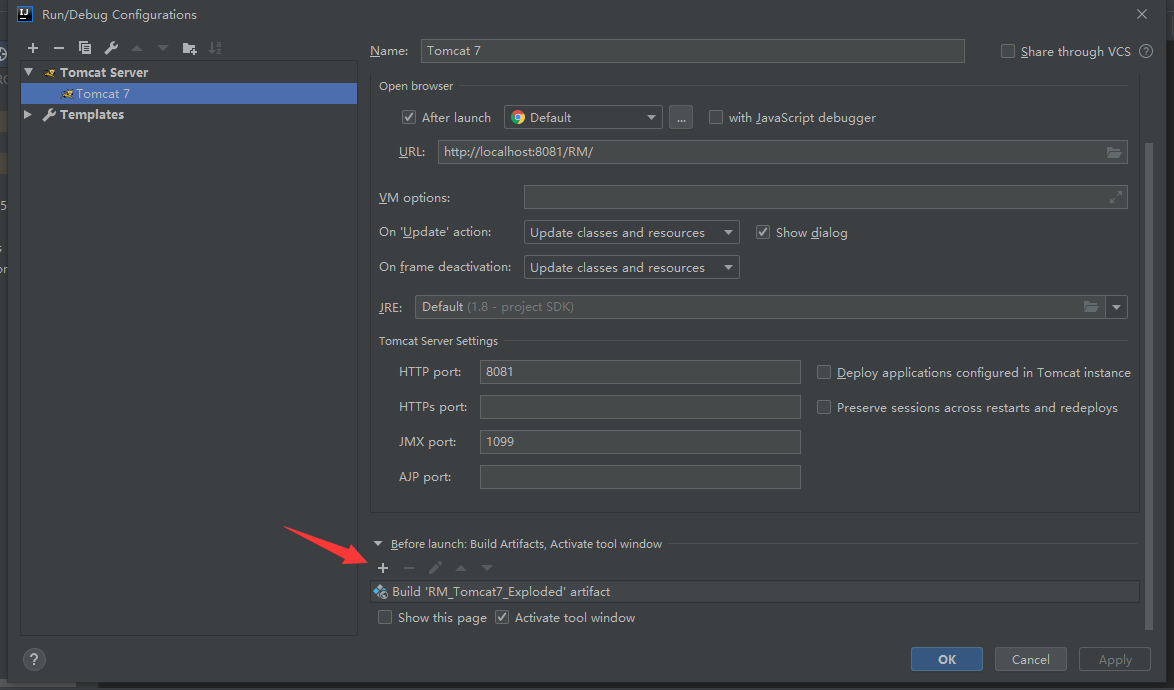Collapse the Before launch section
Image resolution: width=1174 pixels, height=690 pixels.
pos(378,544)
